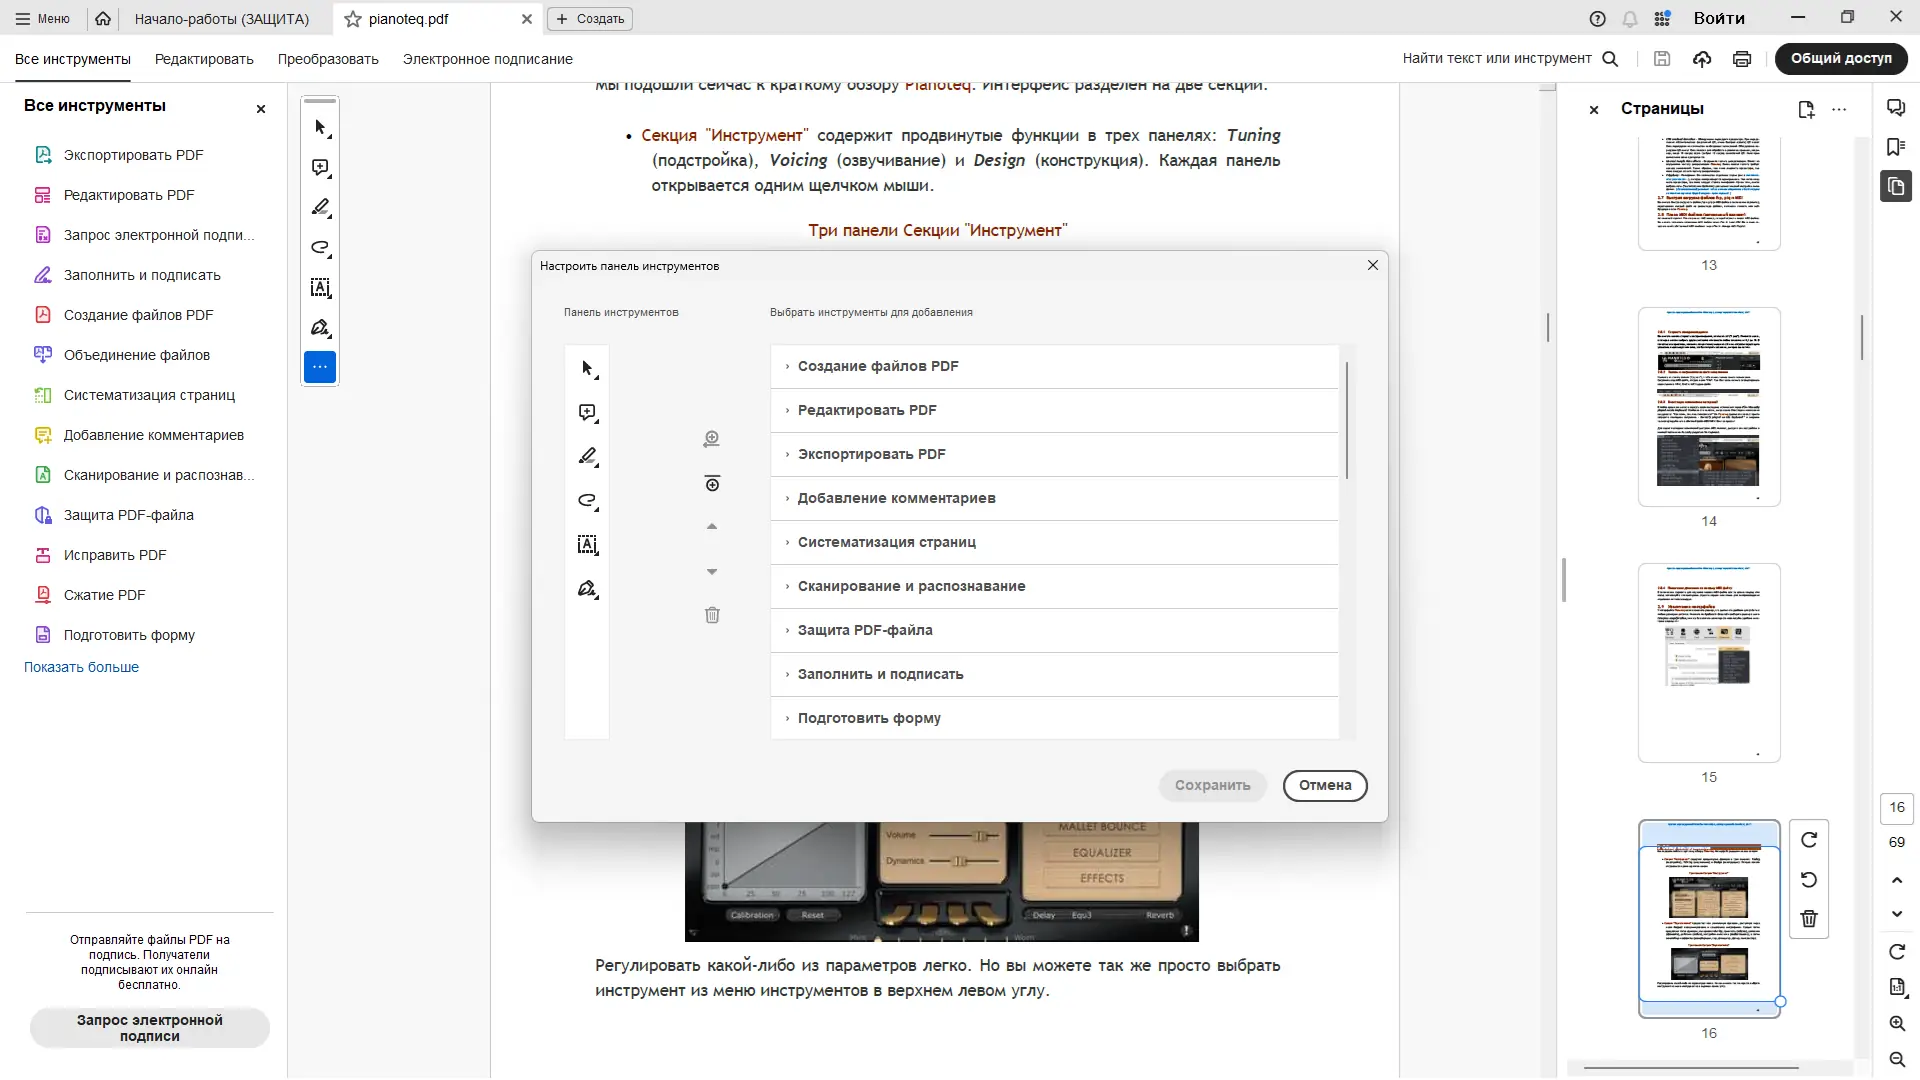Open the 'Преобразовать' menu tab
This screenshot has width=1920, height=1080.
click(328, 59)
